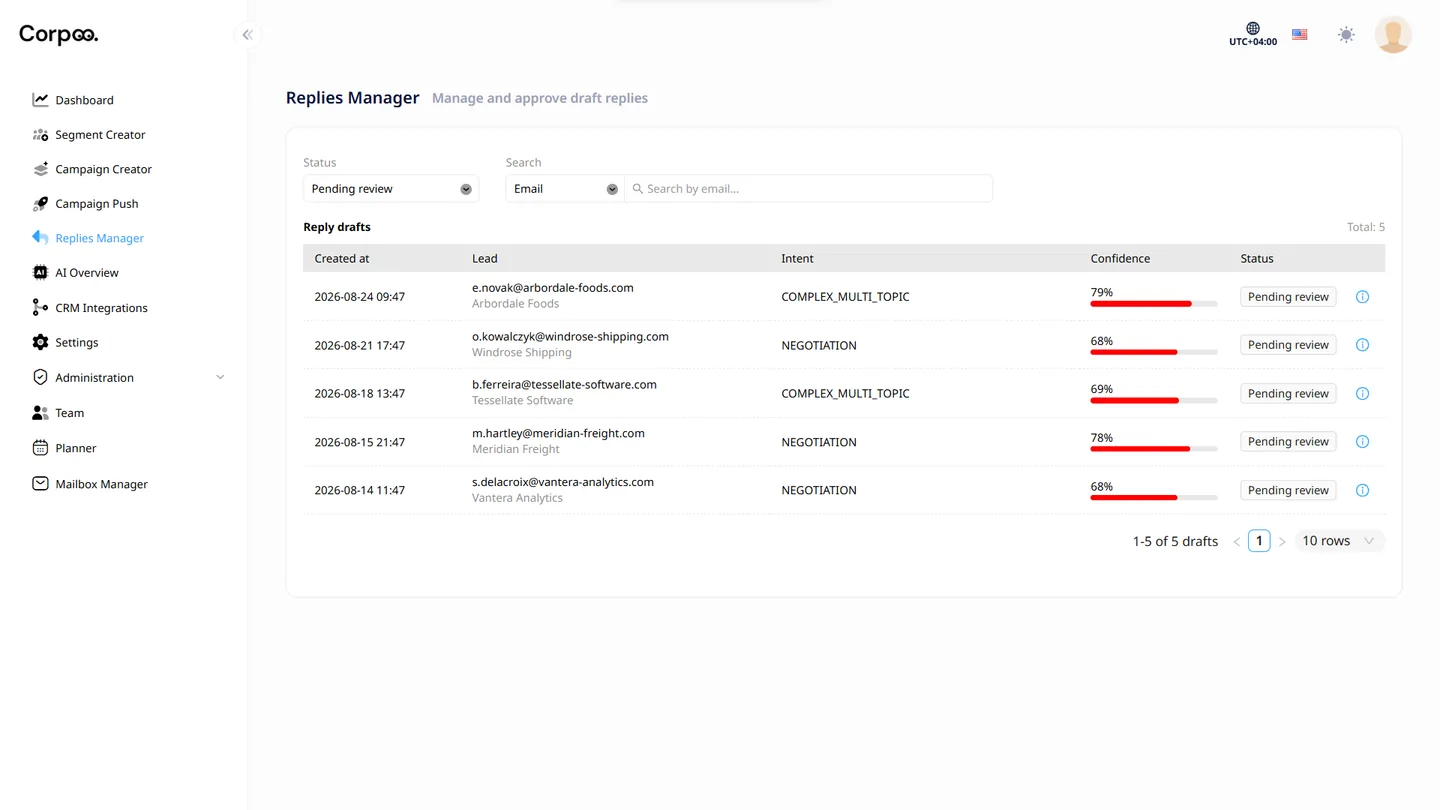Click Pending review tag for Meridian Freight

[x=1288, y=442]
